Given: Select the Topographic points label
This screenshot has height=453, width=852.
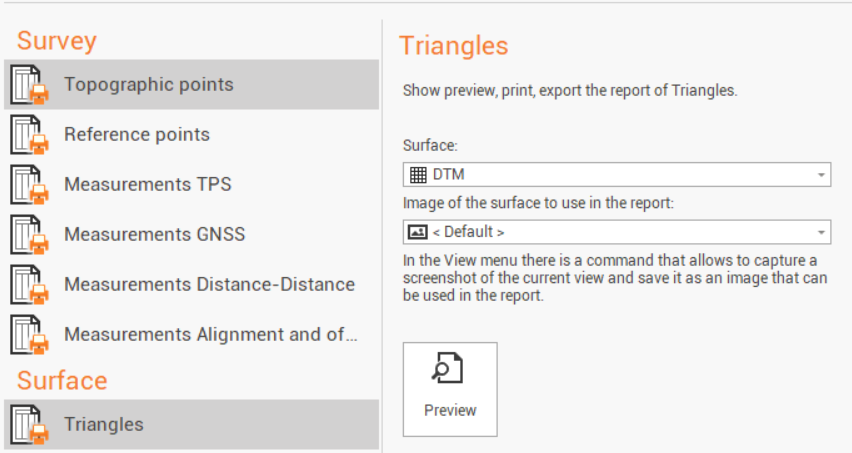Looking at the screenshot, I should click(x=149, y=85).
